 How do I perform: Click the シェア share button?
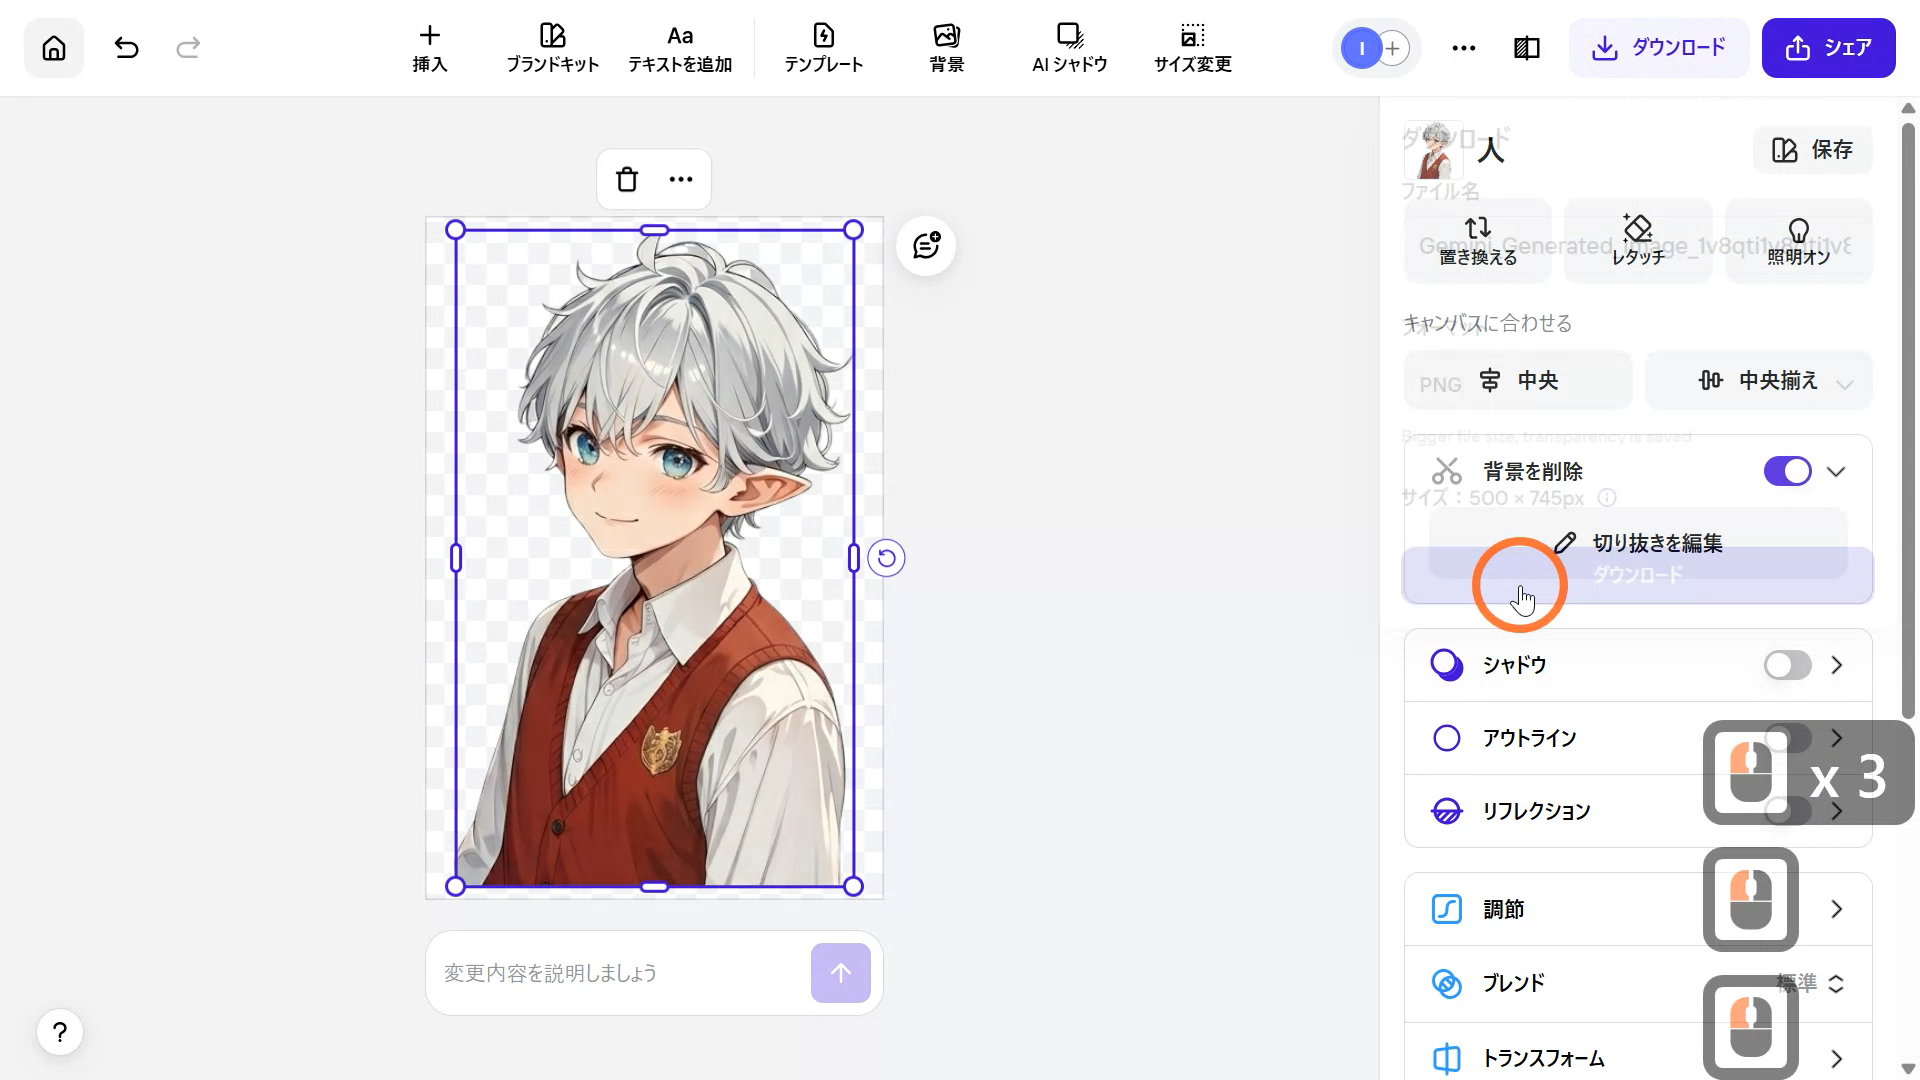pyautogui.click(x=1828, y=48)
